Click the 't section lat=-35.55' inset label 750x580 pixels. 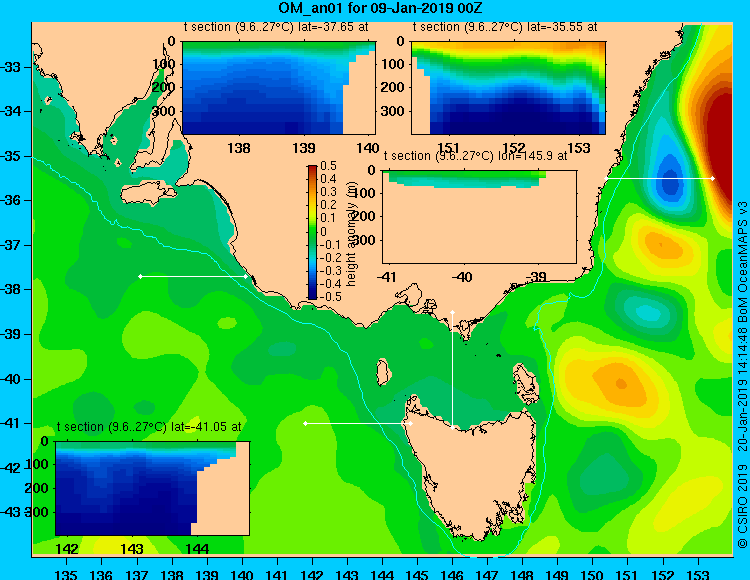505,27
